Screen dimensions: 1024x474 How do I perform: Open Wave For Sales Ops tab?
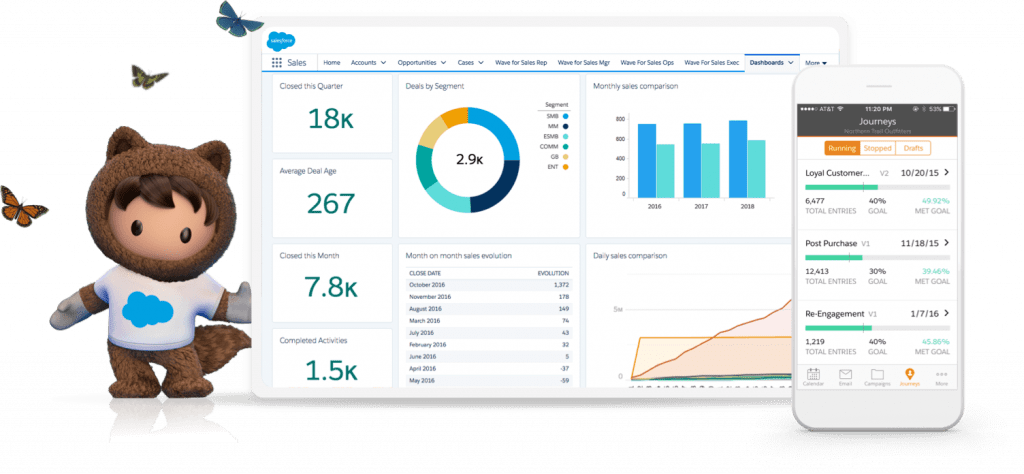point(647,63)
